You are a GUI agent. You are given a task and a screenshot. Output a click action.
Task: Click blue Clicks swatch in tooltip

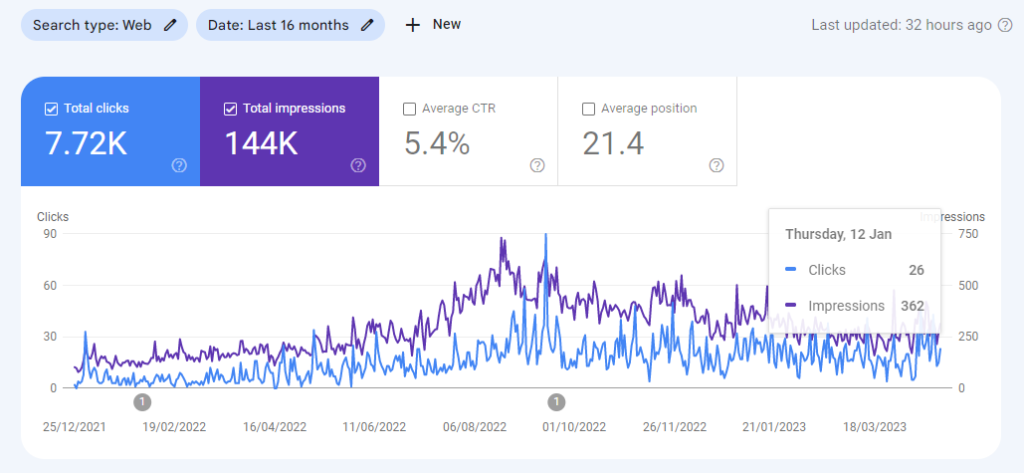point(791,270)
